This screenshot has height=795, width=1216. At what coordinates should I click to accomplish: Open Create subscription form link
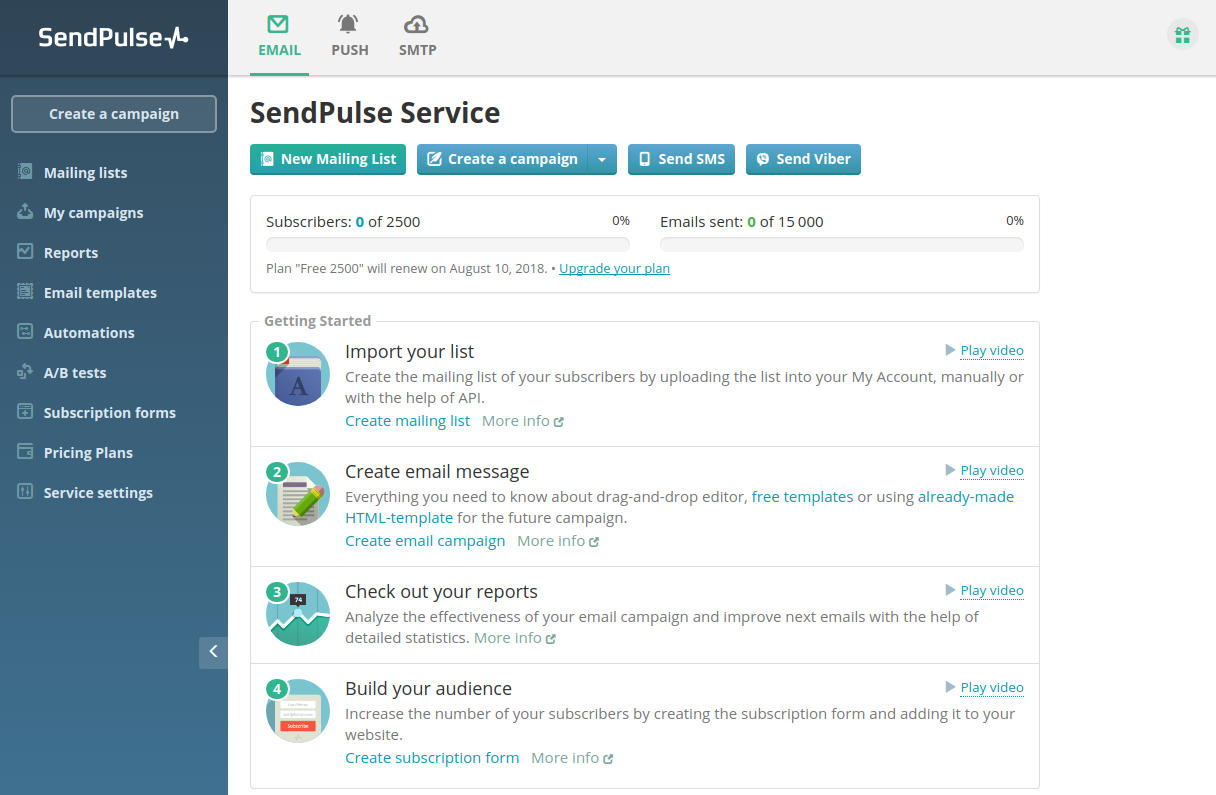tap(432, 757)
